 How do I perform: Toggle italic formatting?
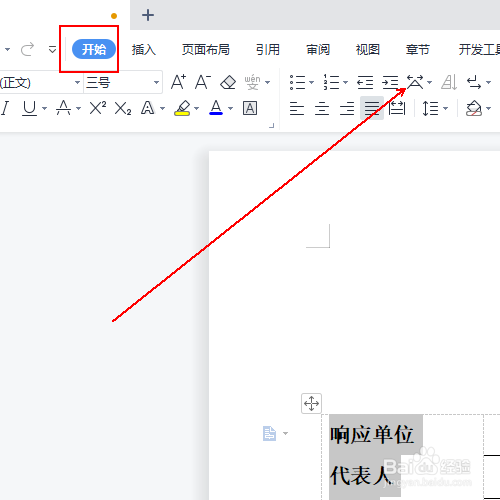tap(5, 108)
